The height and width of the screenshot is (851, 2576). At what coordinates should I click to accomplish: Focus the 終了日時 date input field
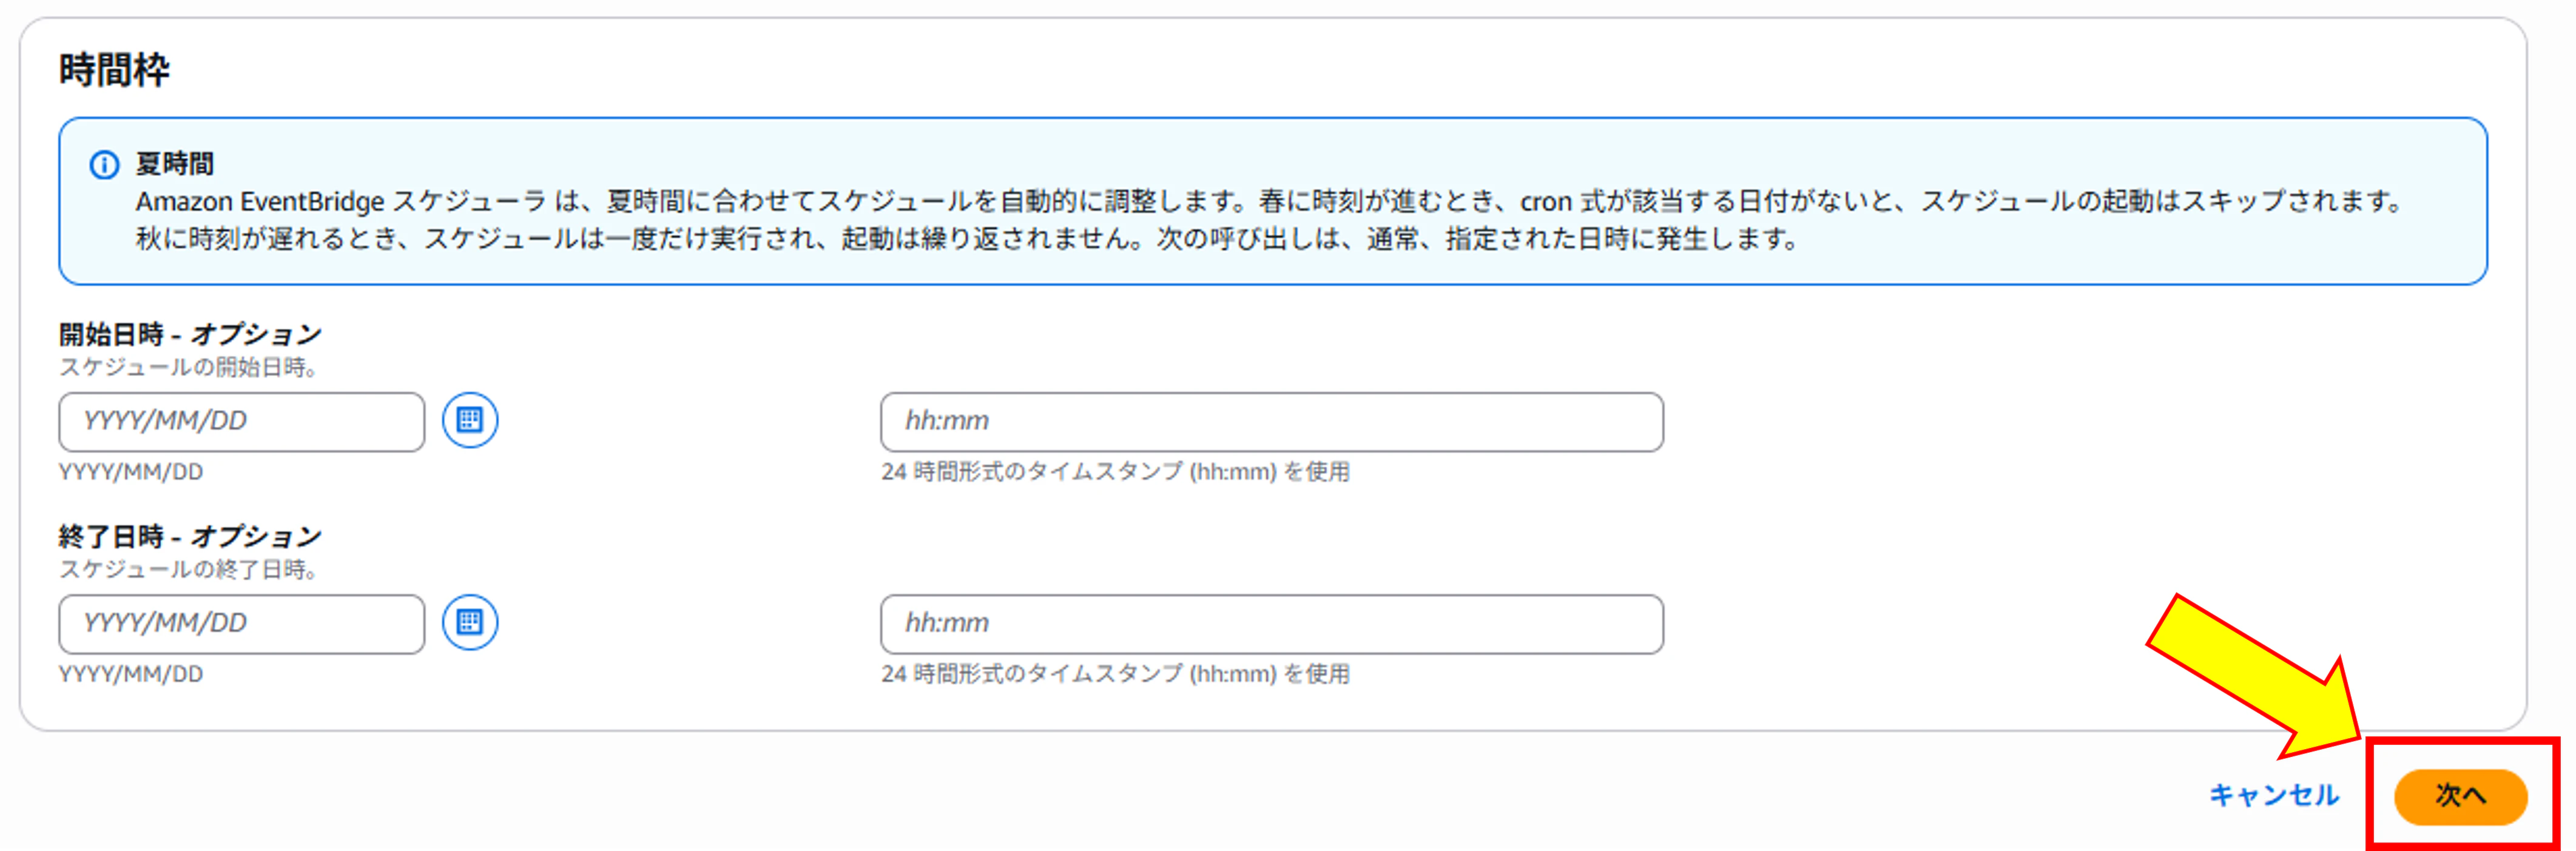pyautogui.click(x=242, y=624)
